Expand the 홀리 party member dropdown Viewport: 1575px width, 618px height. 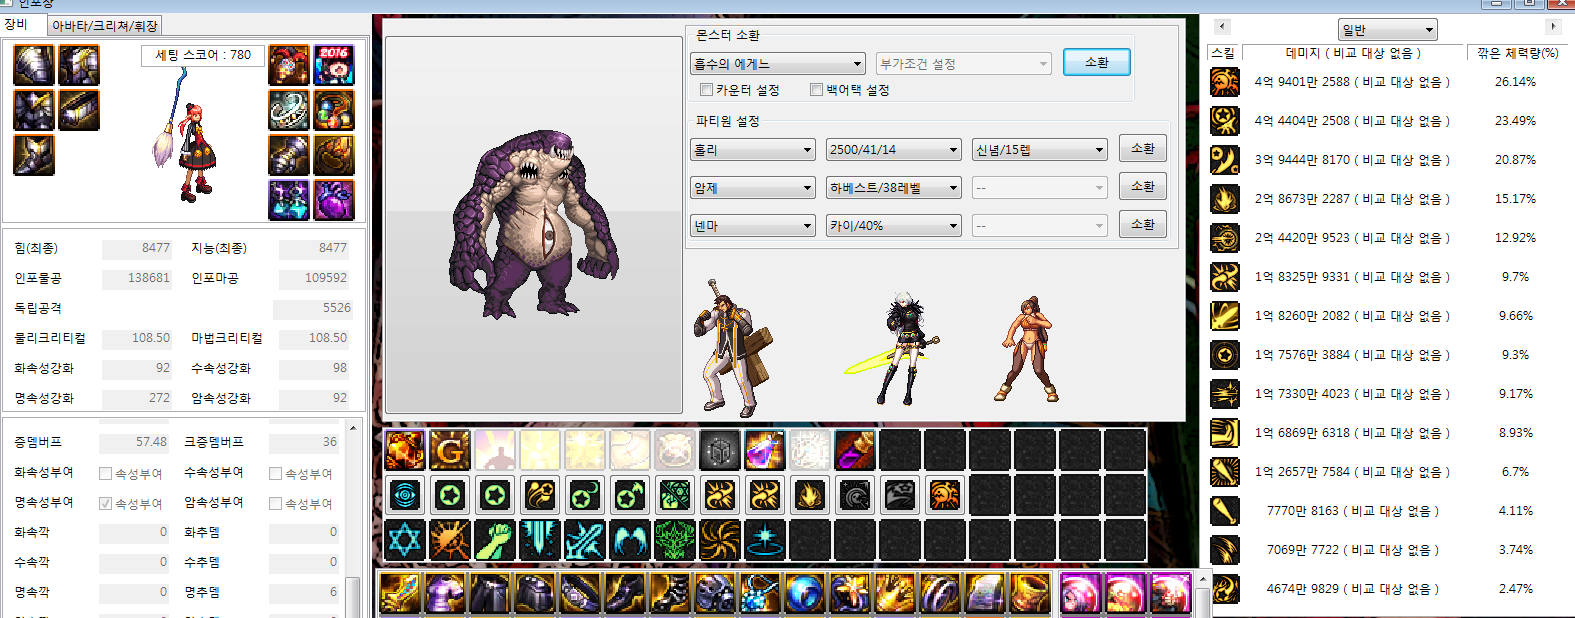[x=753, y=150]
